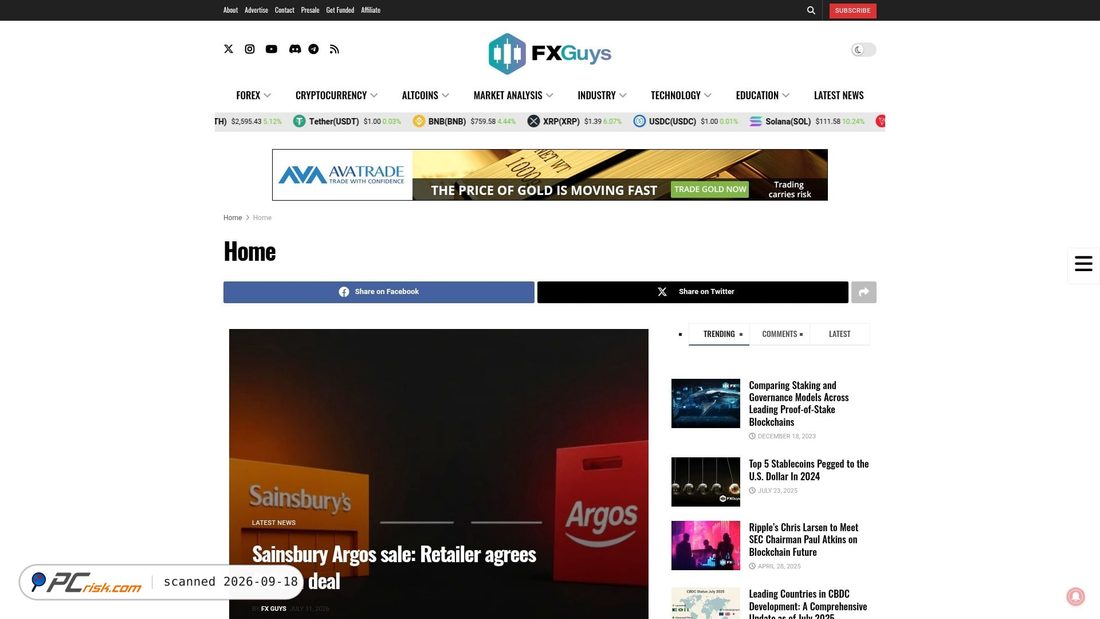Click the share arrow button
This screenshot has width=1100, height=619.
pos(864,292)
